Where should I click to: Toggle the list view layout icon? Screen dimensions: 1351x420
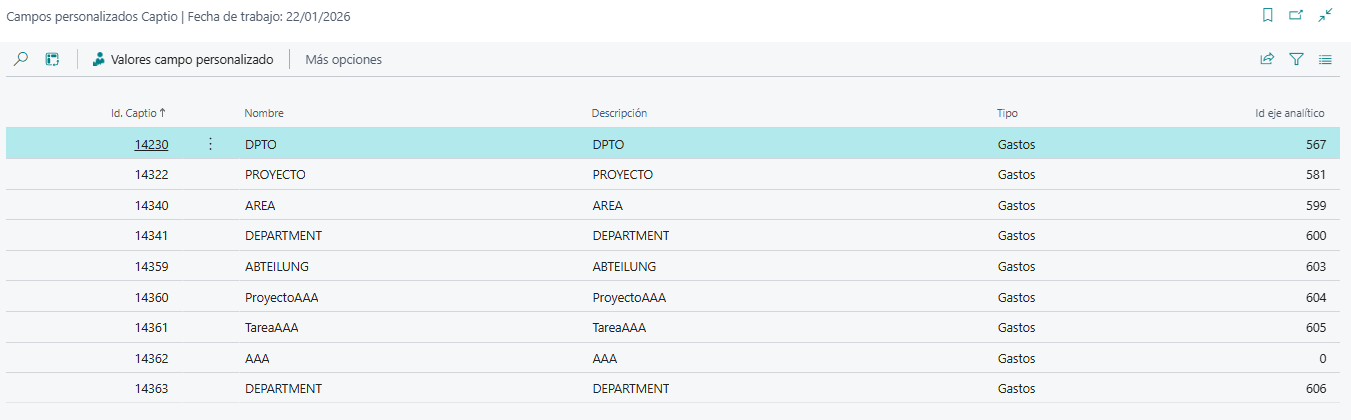[x=1325, y=60]
